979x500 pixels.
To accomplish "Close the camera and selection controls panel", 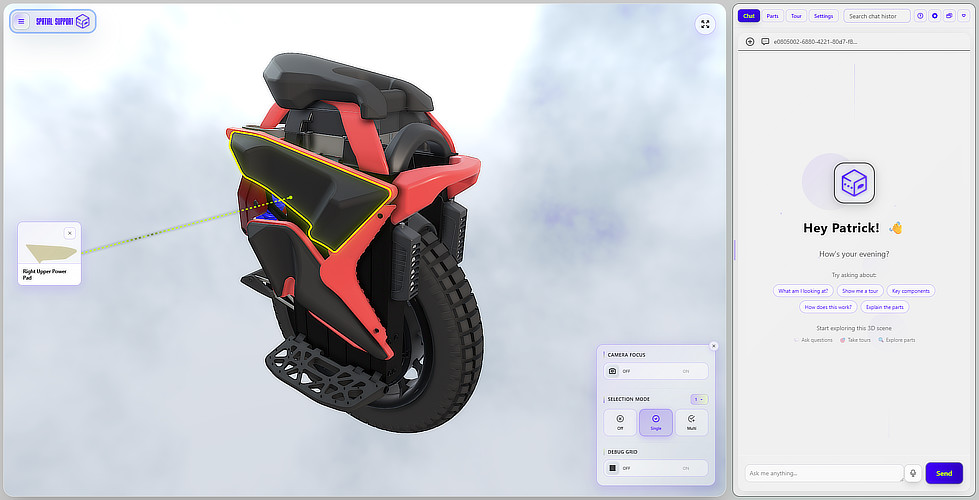I will 713,345.
